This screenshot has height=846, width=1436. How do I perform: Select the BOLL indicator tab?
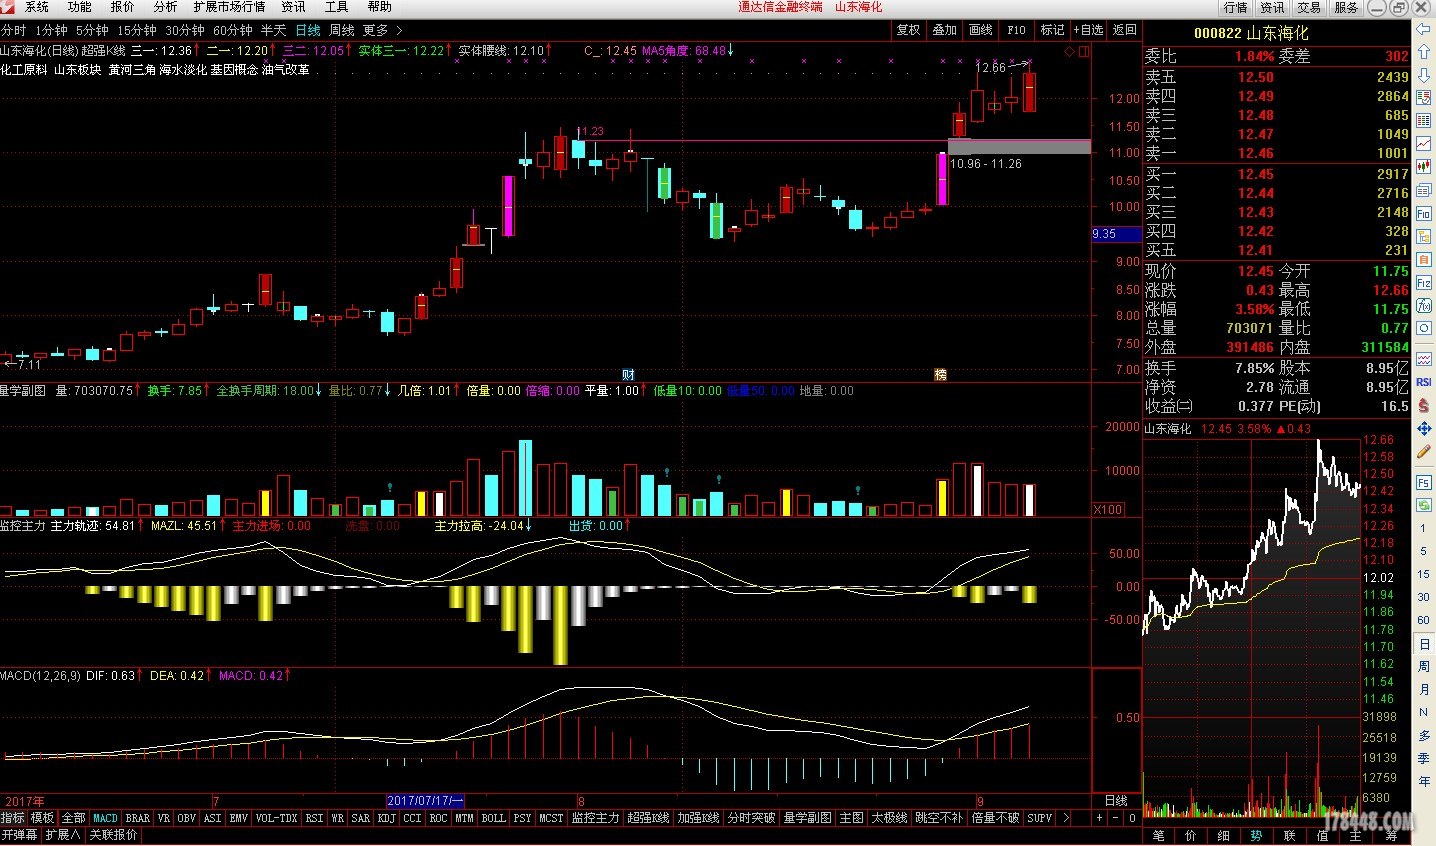493,818
